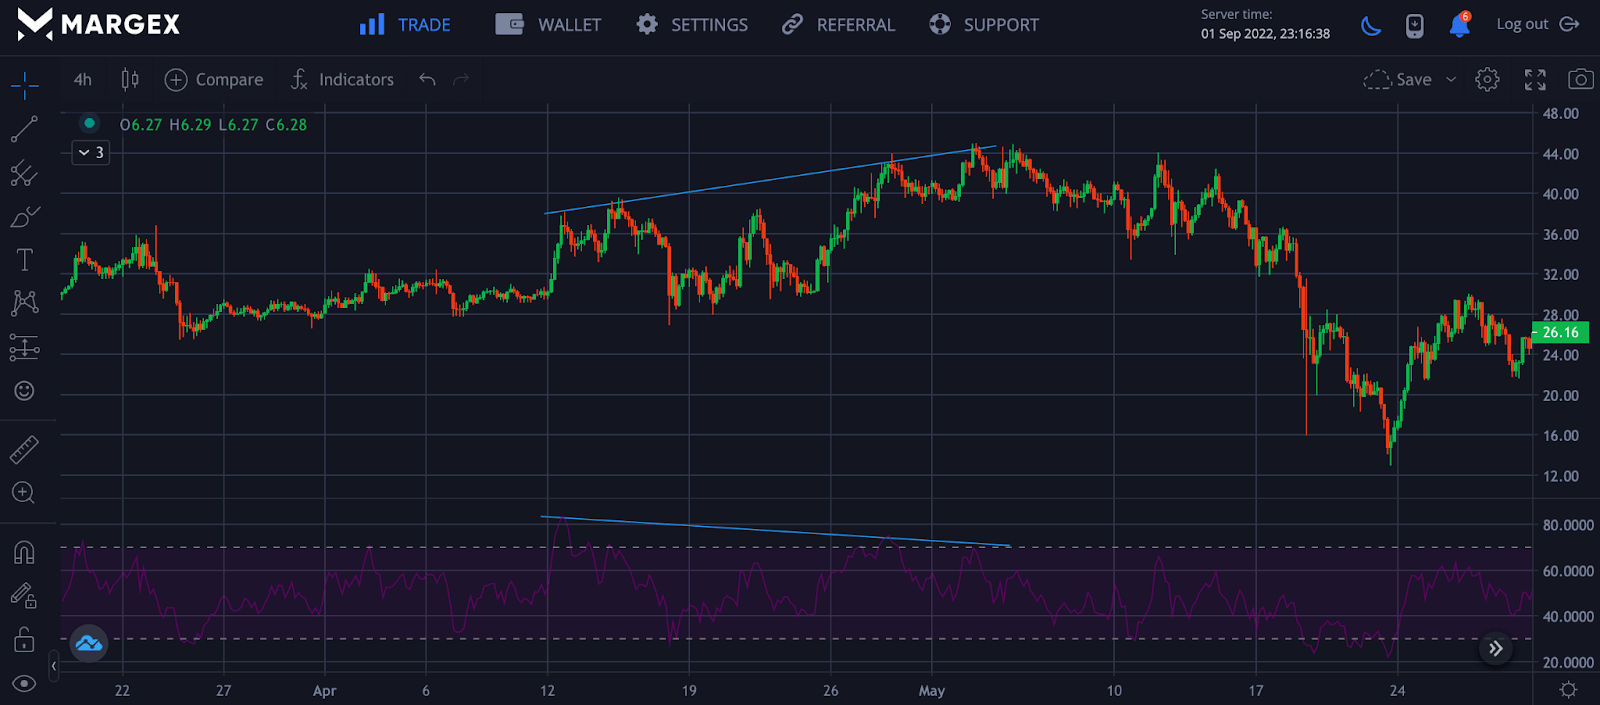Click the Indicators button
1600x705 pixels.
342,80
